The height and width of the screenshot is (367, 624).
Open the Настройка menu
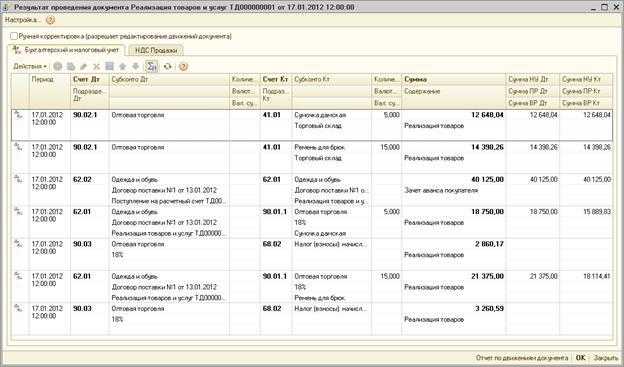pos(23,20)
